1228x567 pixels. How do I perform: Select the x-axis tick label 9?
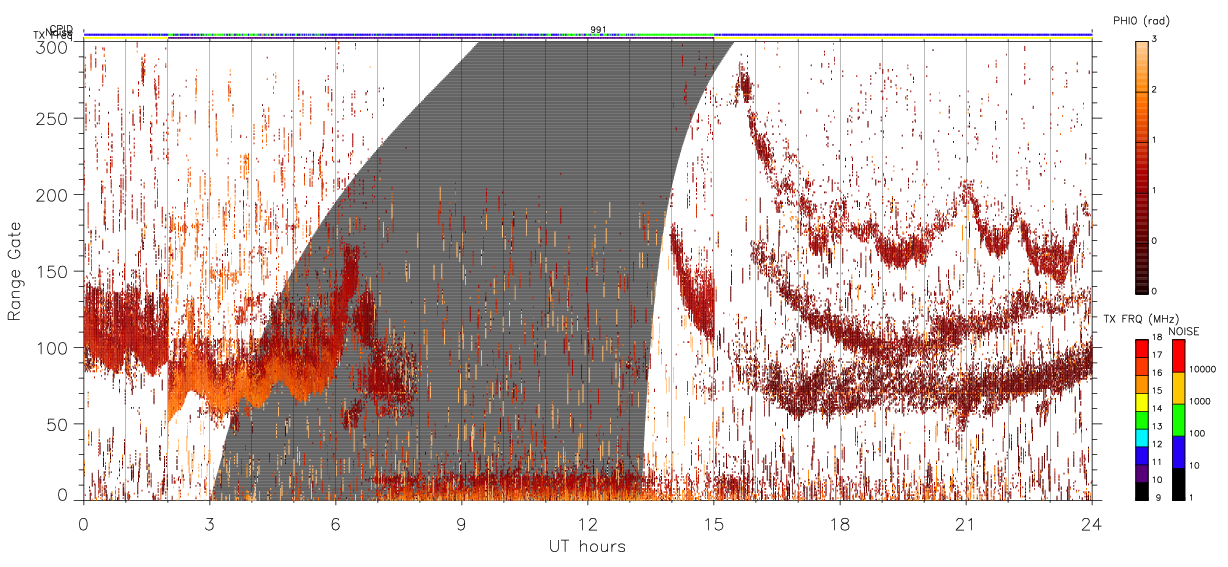pos(462,523)
